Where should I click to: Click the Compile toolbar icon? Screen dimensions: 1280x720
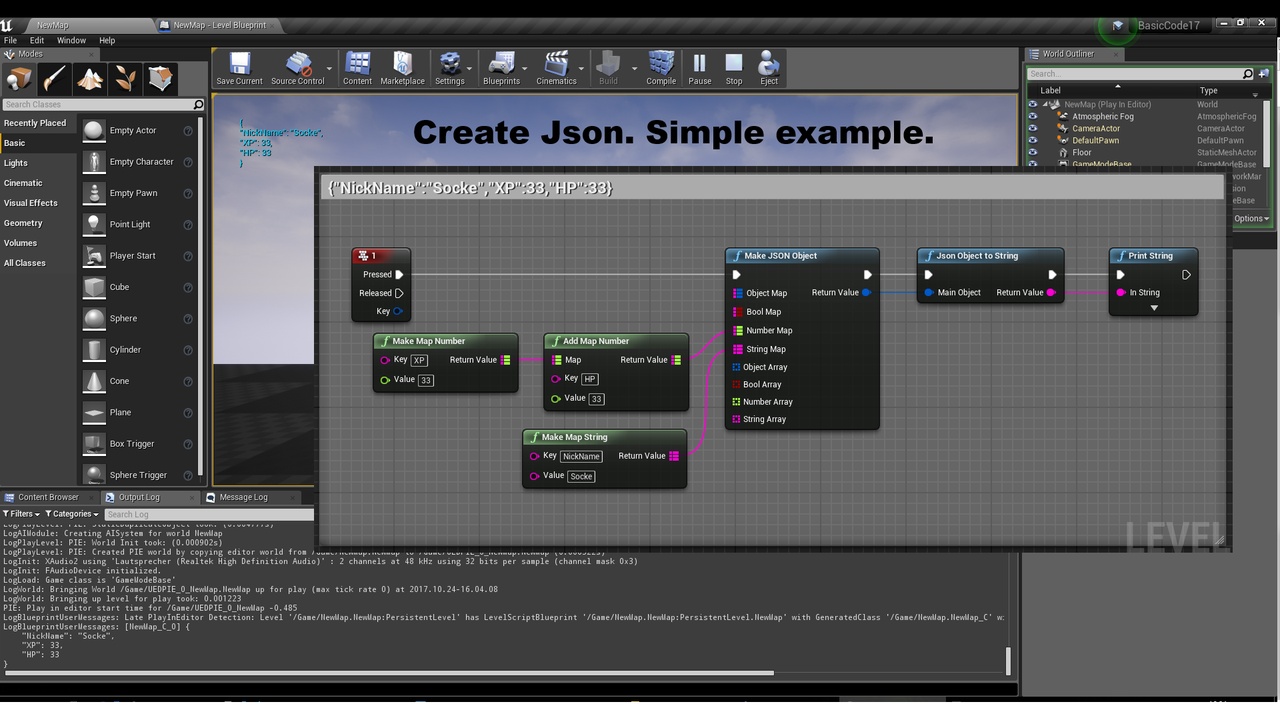click(661, 67)
